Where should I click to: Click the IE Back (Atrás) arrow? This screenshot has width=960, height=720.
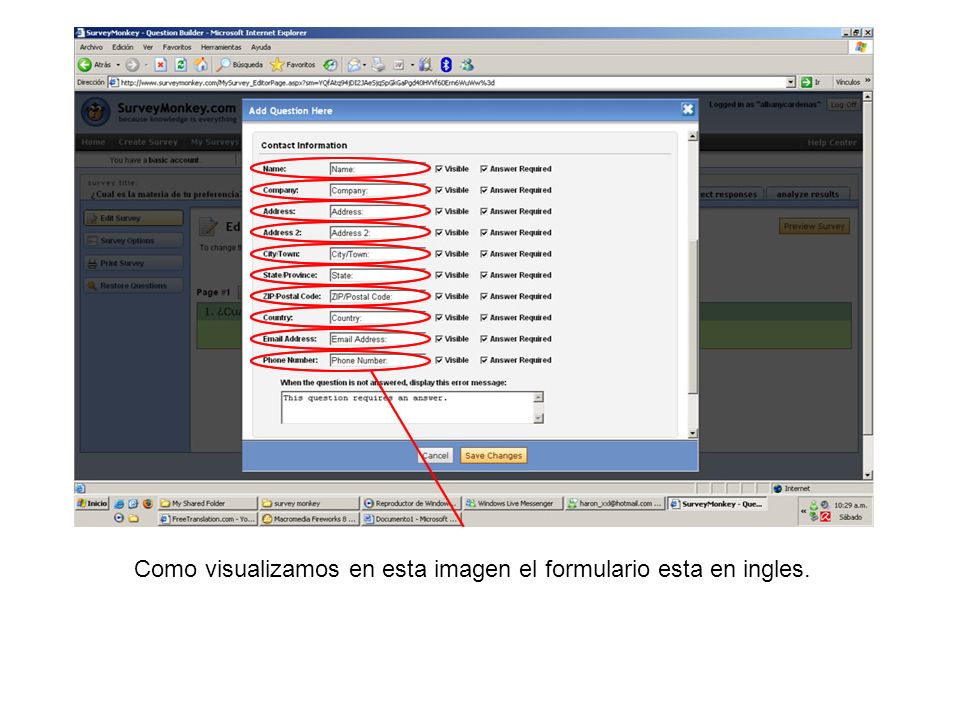tap(85, 64)
